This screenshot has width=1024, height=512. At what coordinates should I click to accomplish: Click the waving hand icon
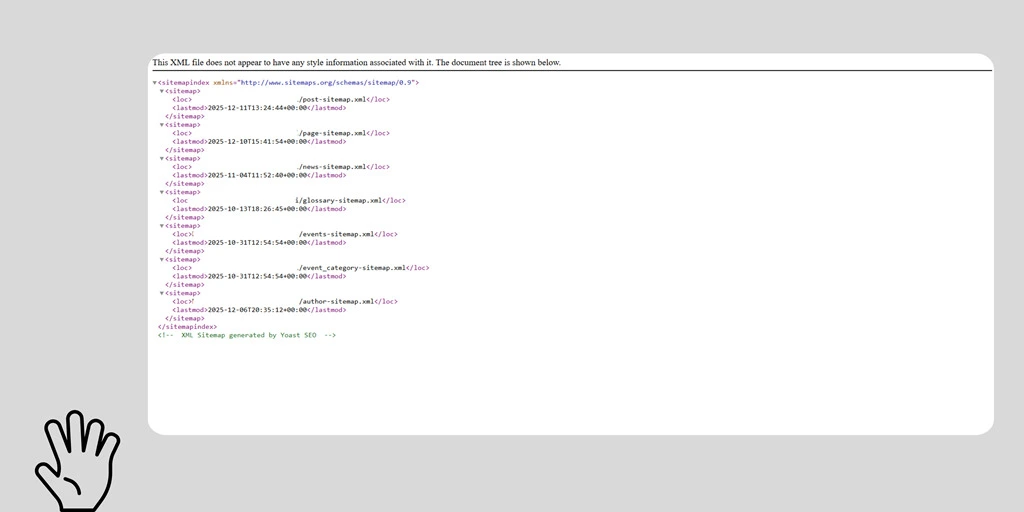pos(77,460)
